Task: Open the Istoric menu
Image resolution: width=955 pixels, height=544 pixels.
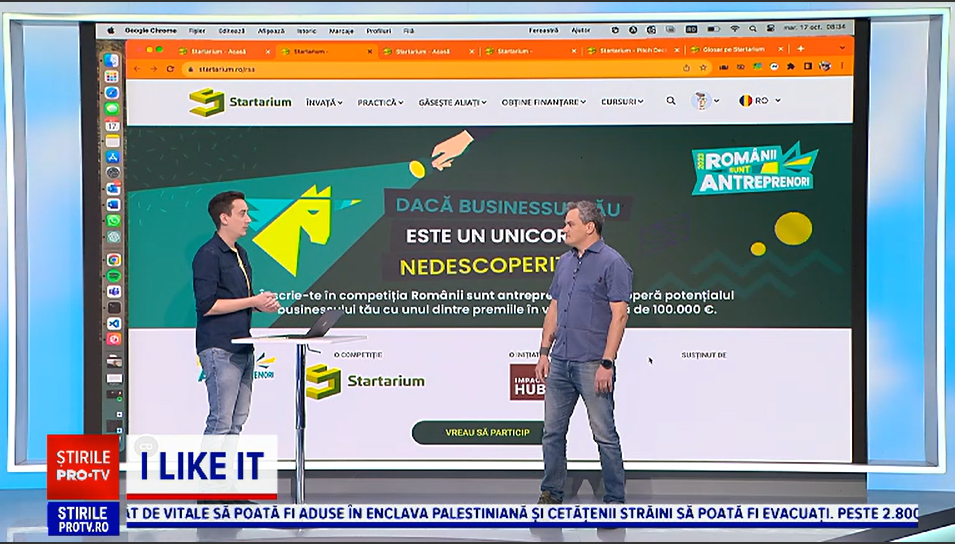Action: [x=306, y=30]
